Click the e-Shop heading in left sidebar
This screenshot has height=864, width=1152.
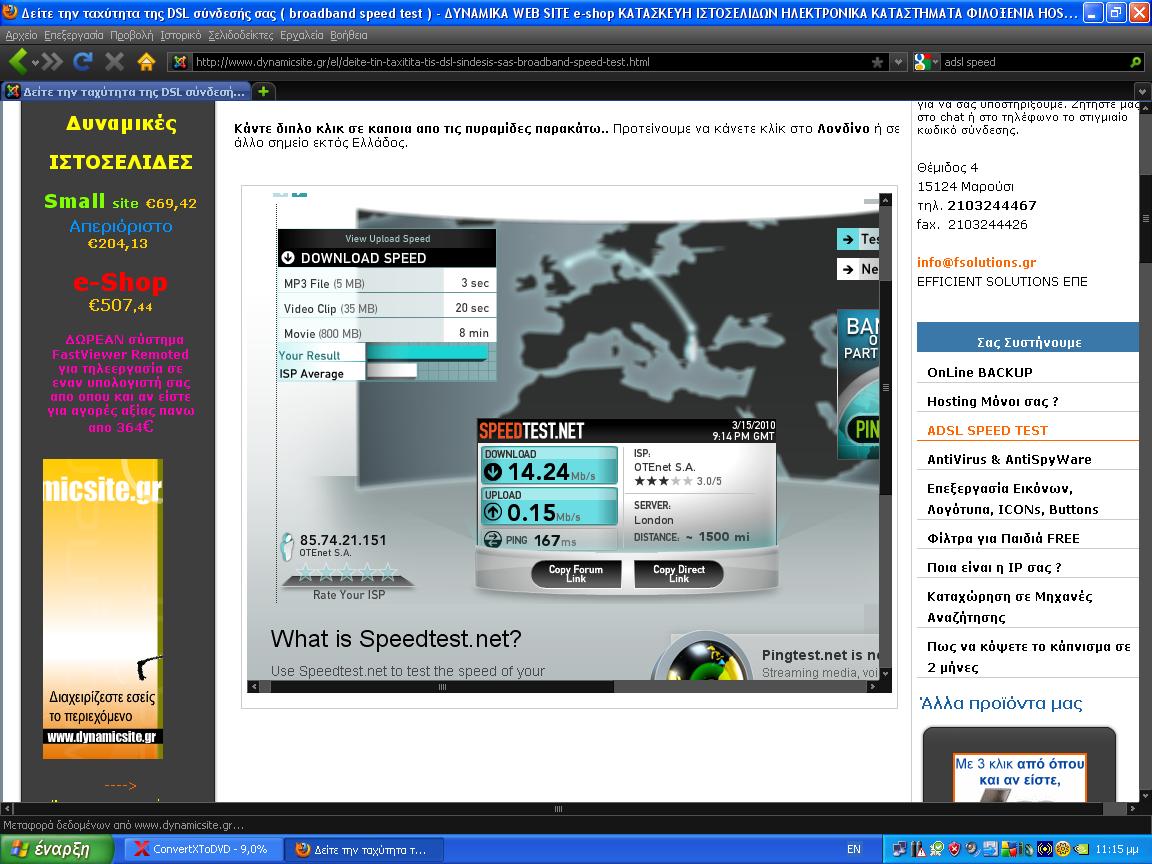click(120, 281)
